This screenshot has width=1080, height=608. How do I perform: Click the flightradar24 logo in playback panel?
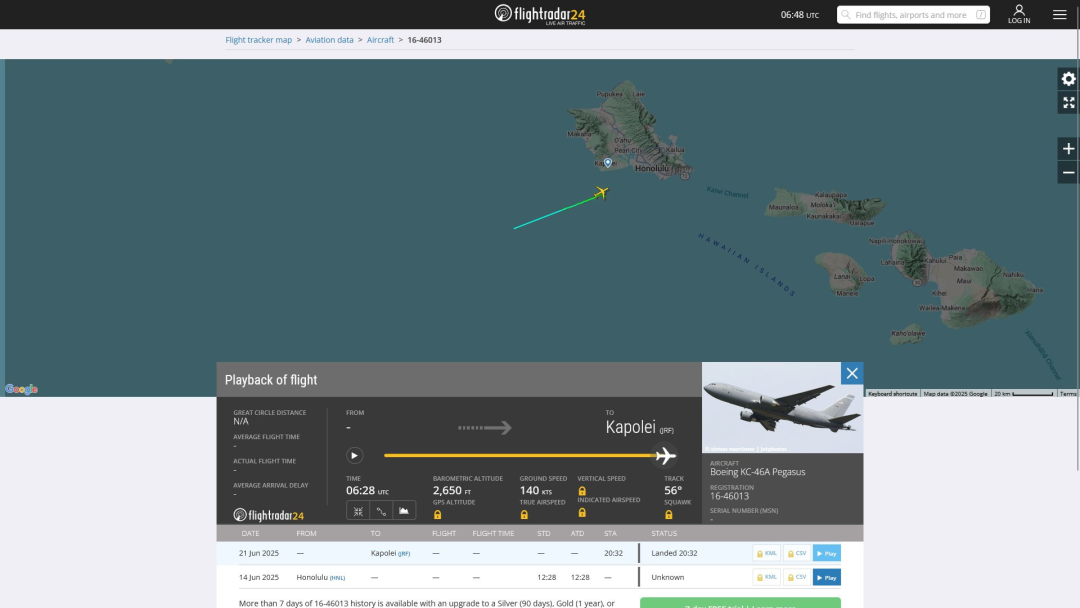tap(269, 515)
